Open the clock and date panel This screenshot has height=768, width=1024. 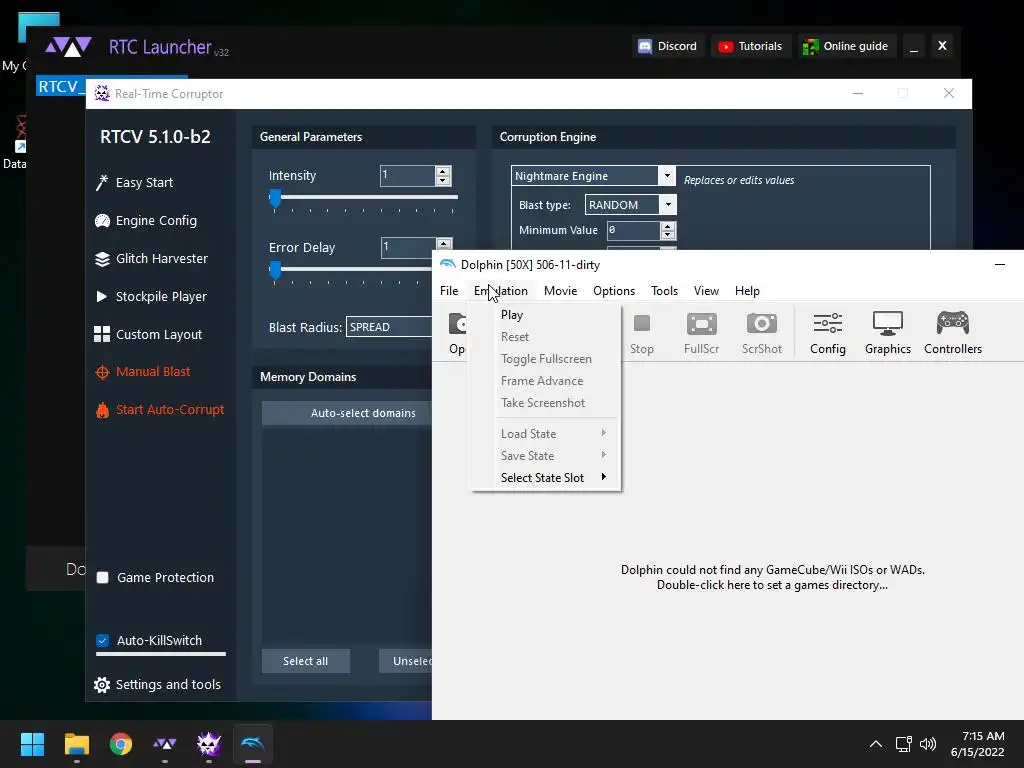978,744
